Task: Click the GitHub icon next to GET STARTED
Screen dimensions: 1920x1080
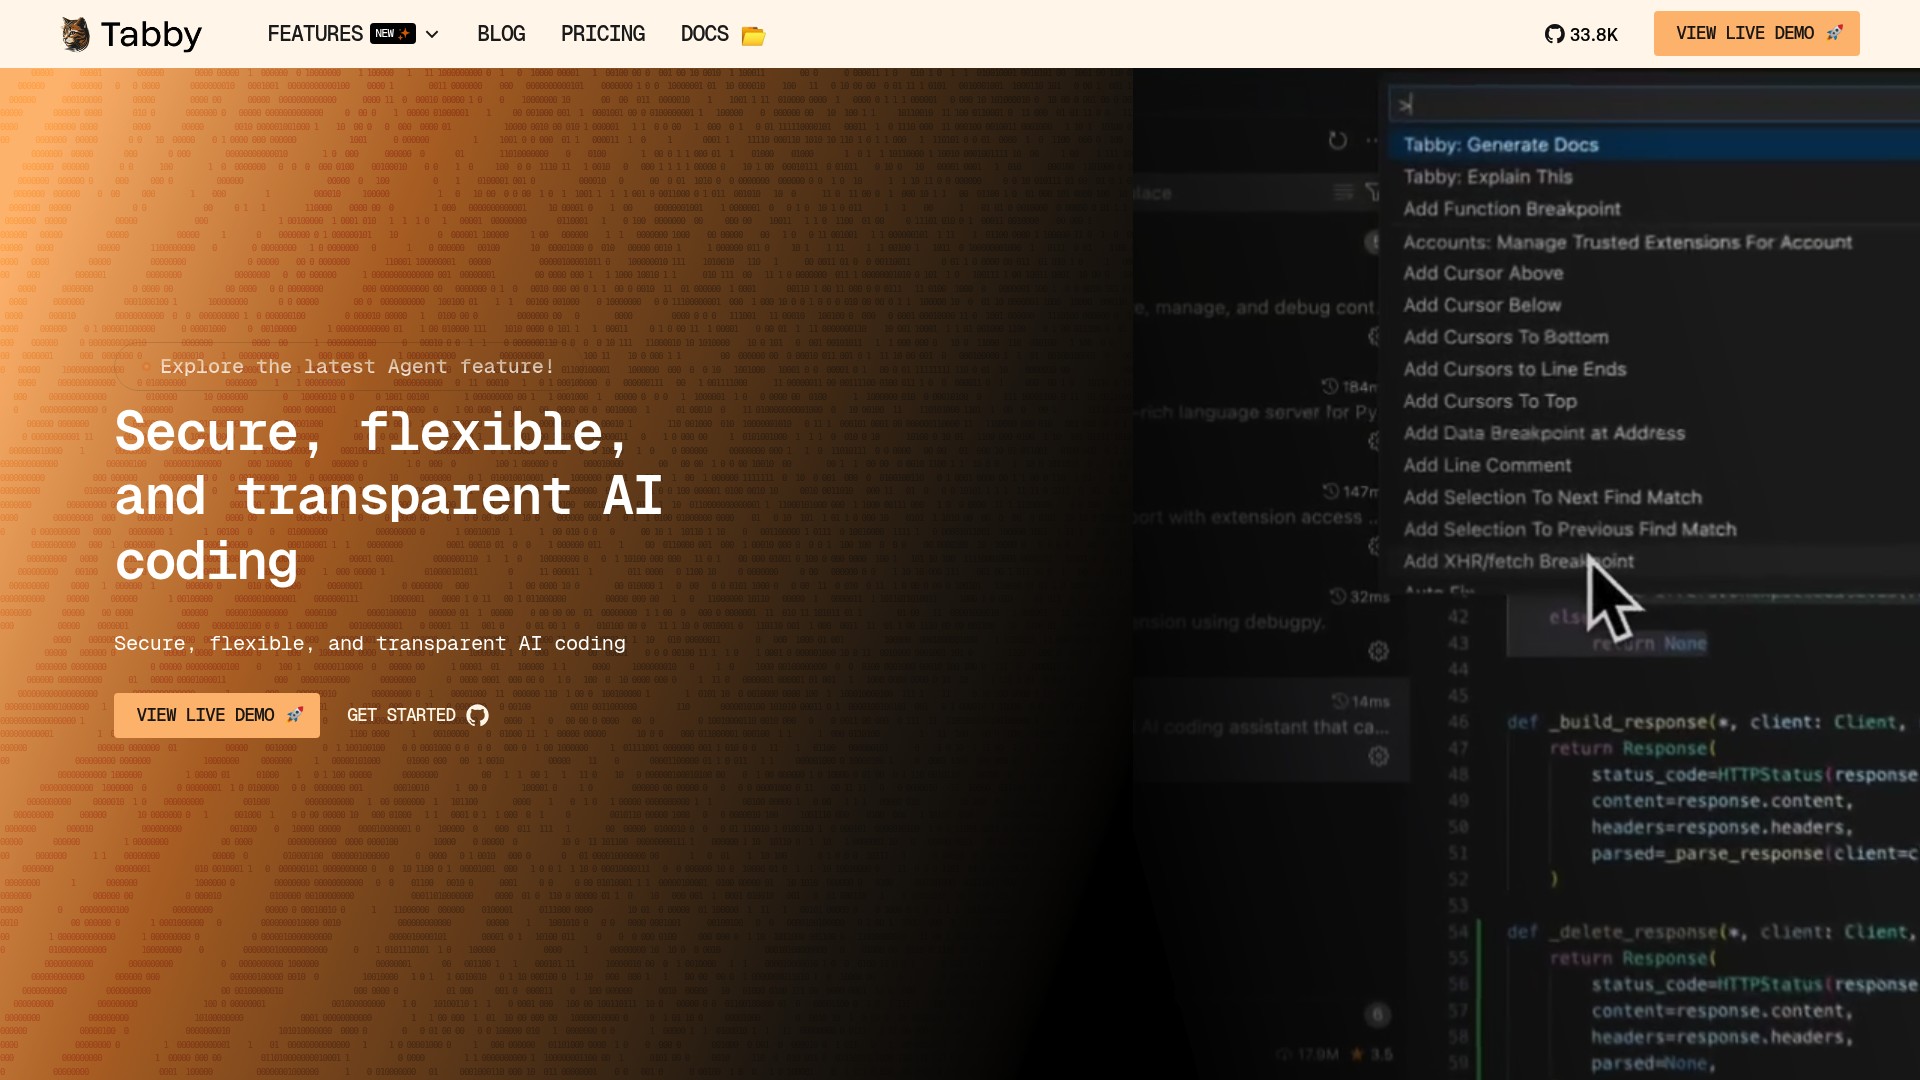Action: (478, 715)
